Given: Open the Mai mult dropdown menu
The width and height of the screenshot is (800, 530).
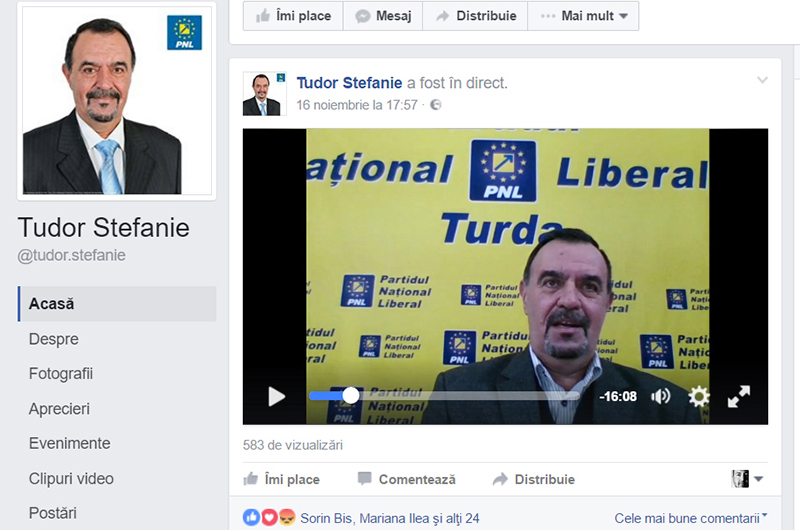Looking at the screenshot, I should point(583,16).
